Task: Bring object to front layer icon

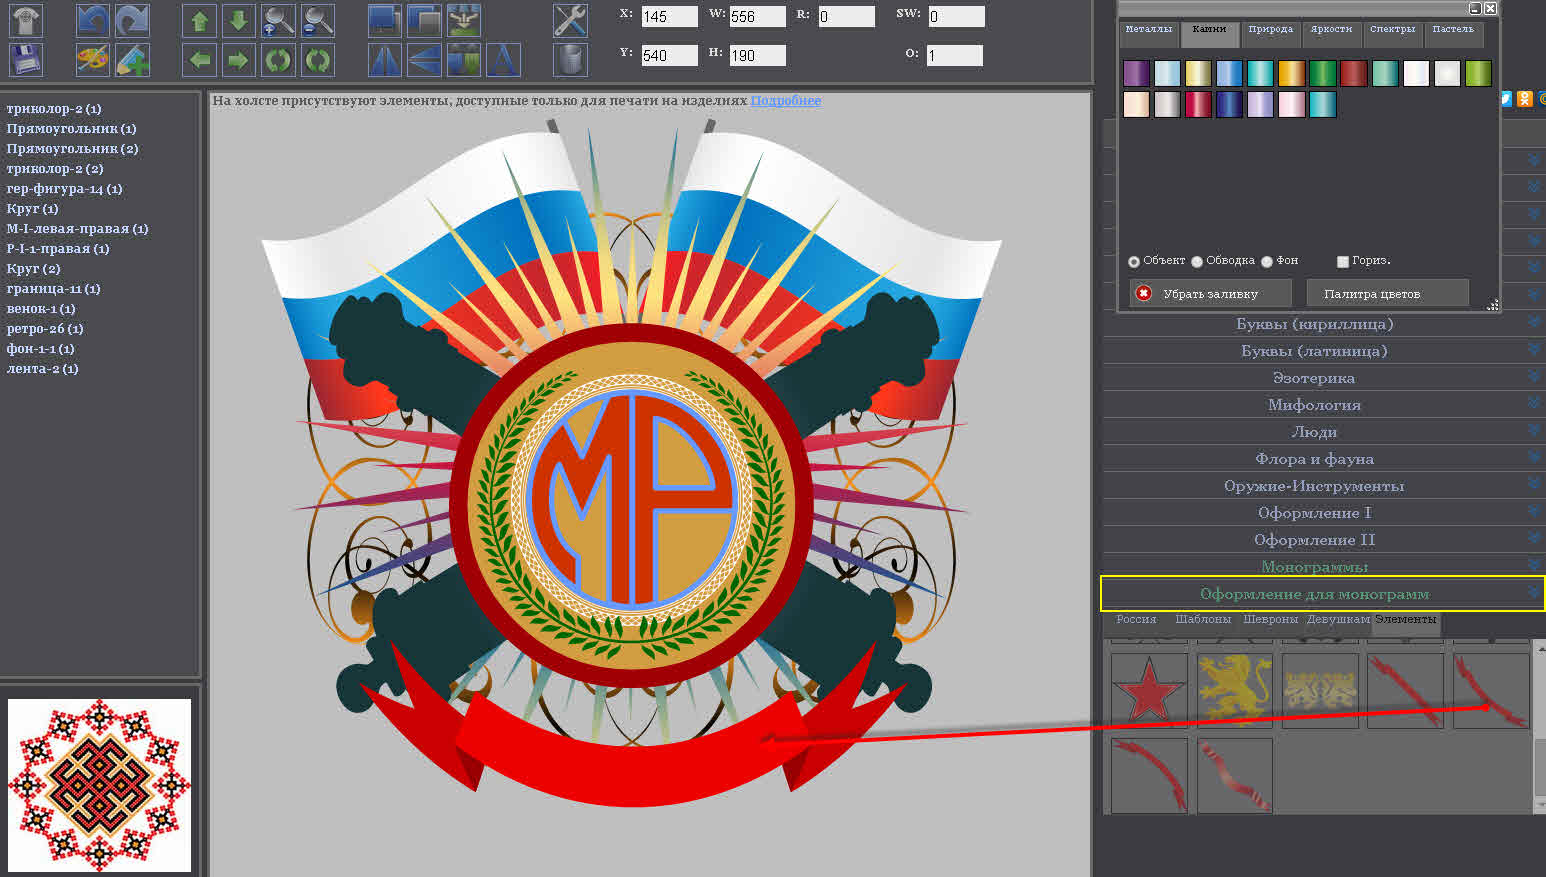Action: (x=385, y=21)
